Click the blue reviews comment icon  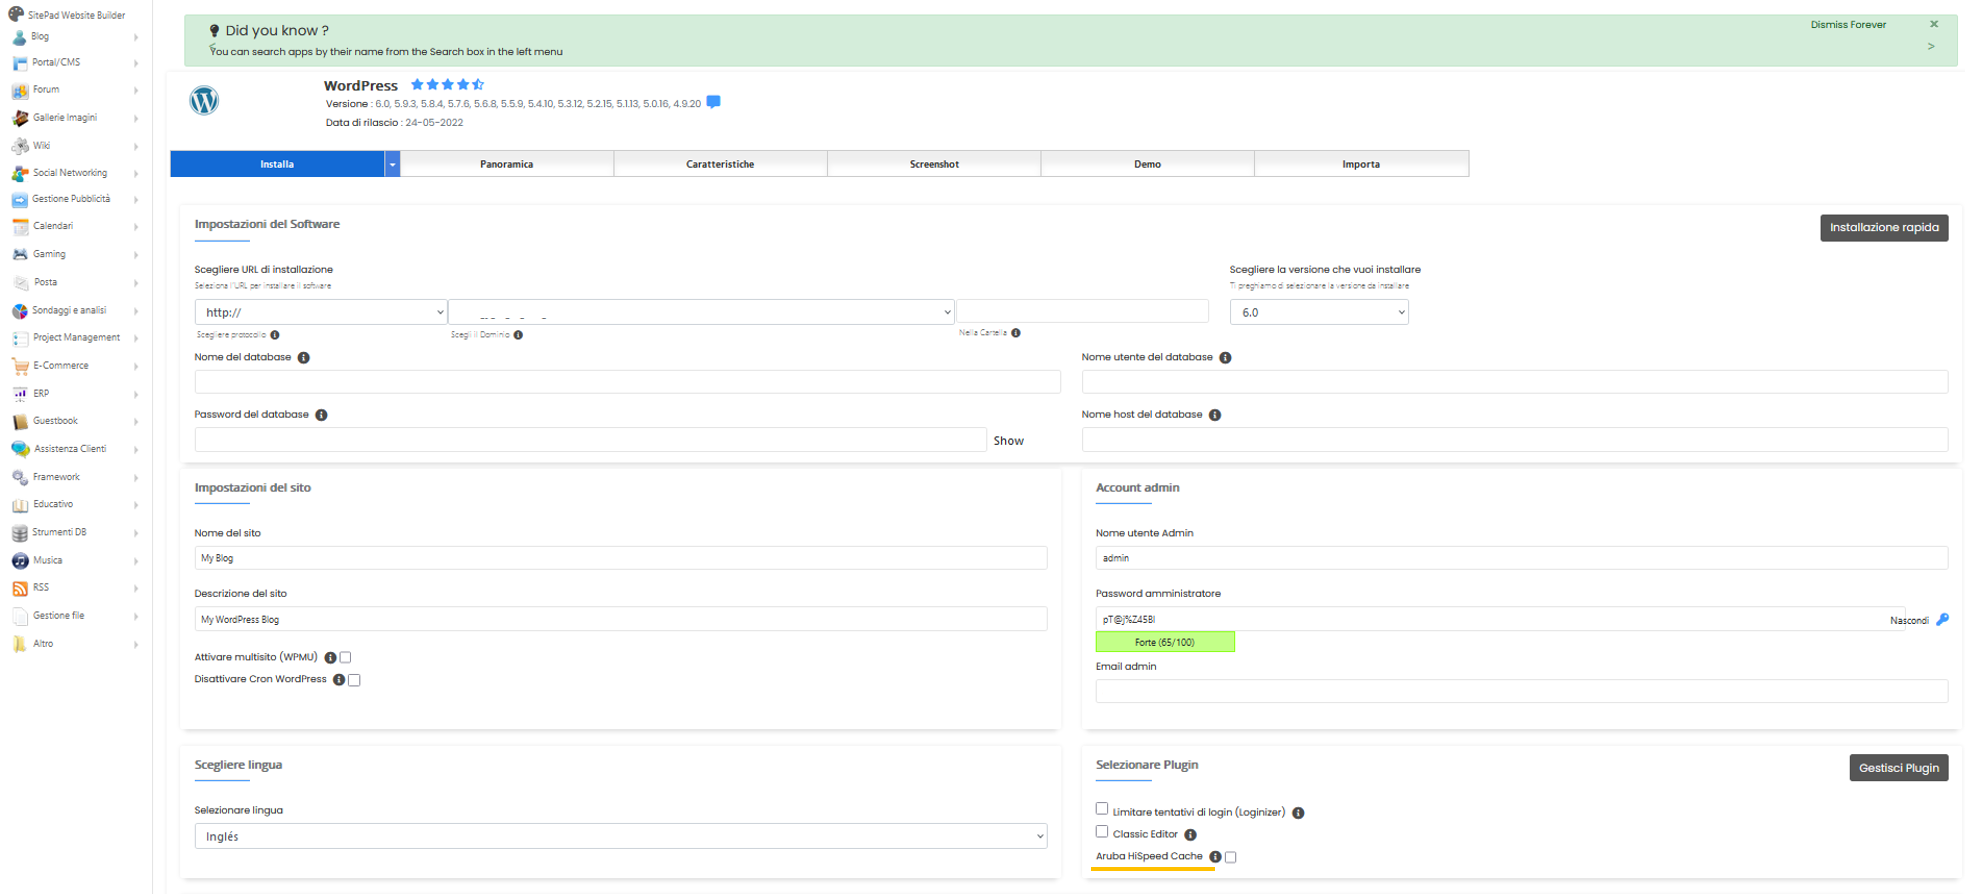point(713,102)
